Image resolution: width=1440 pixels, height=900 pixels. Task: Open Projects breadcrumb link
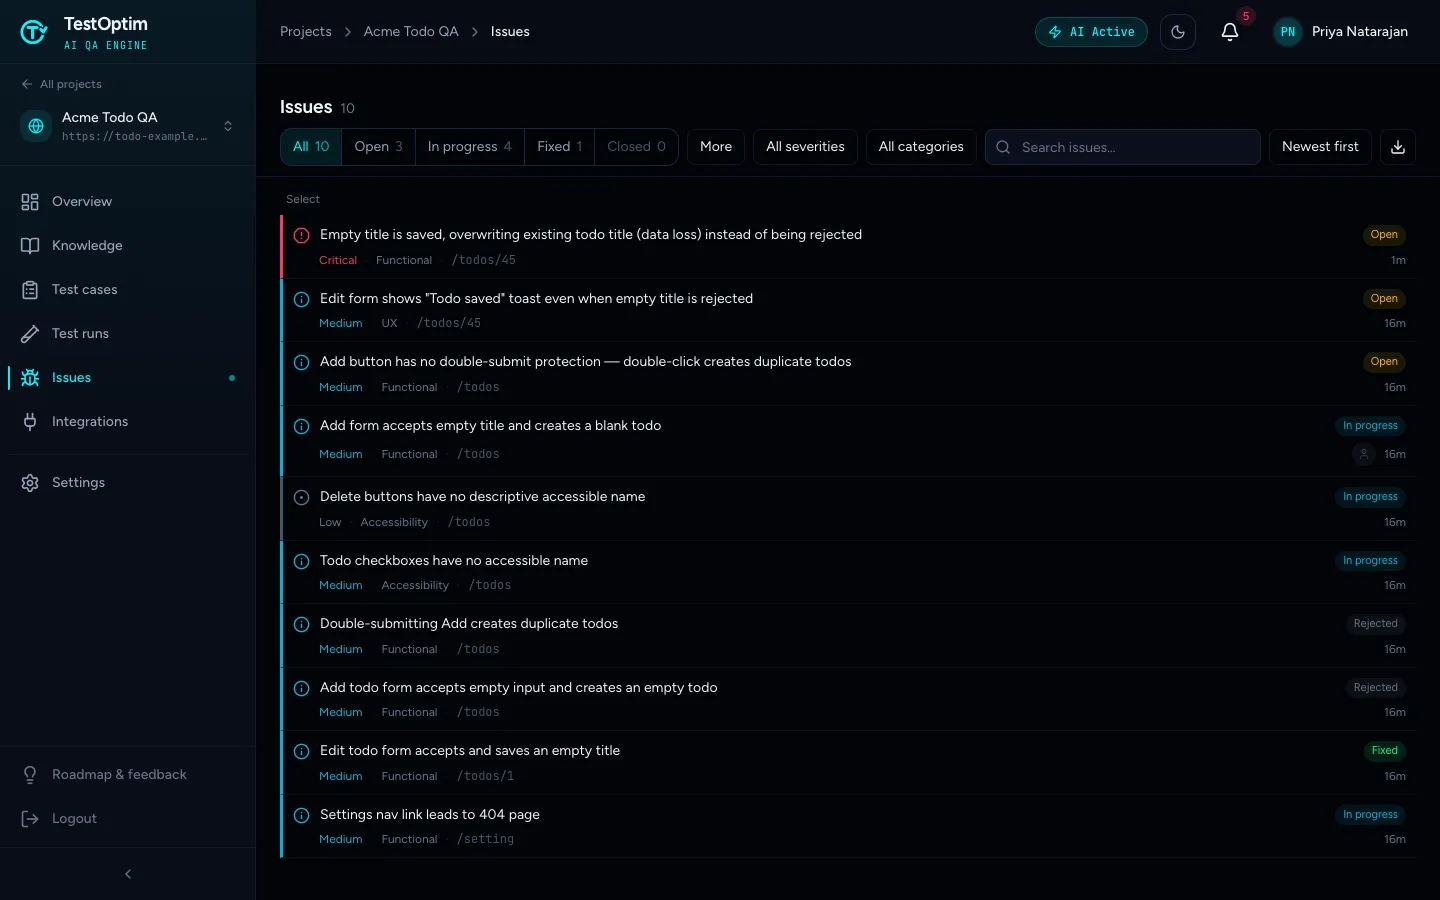(x=306, y=32)
